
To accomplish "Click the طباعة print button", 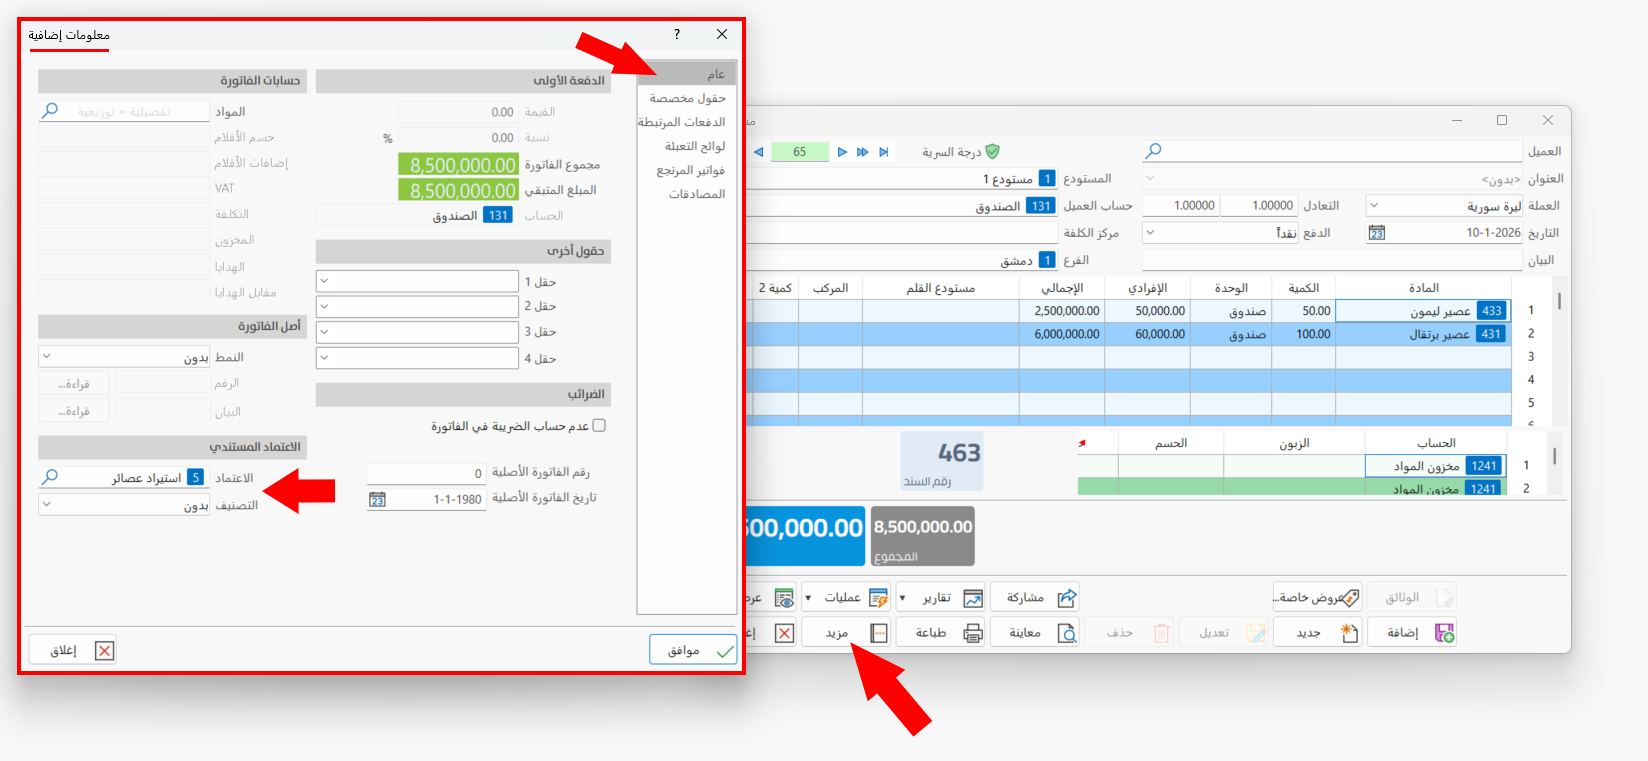I will point(941,633).
